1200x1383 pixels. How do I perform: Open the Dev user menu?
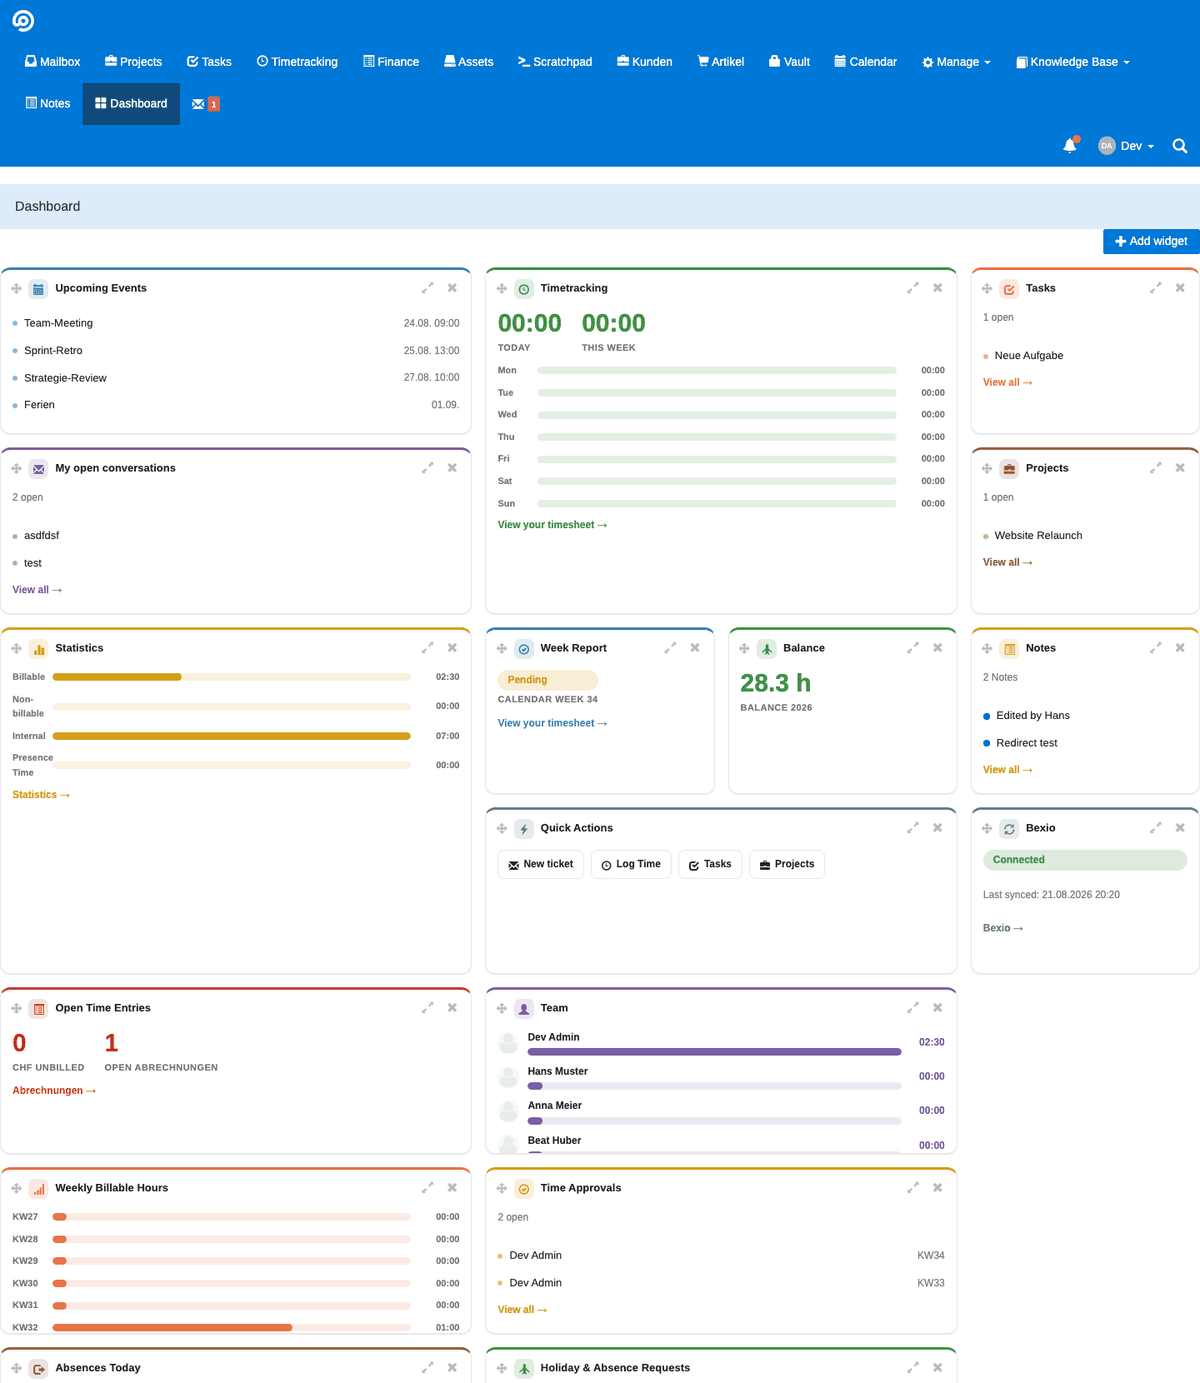(x=1127, y=146)
